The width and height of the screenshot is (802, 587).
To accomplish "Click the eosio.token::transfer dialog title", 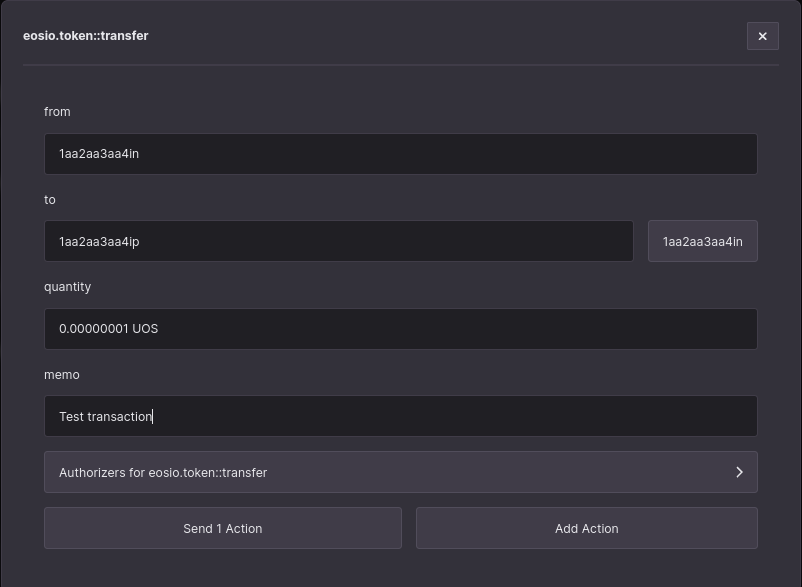I will (x=85, y=36).
